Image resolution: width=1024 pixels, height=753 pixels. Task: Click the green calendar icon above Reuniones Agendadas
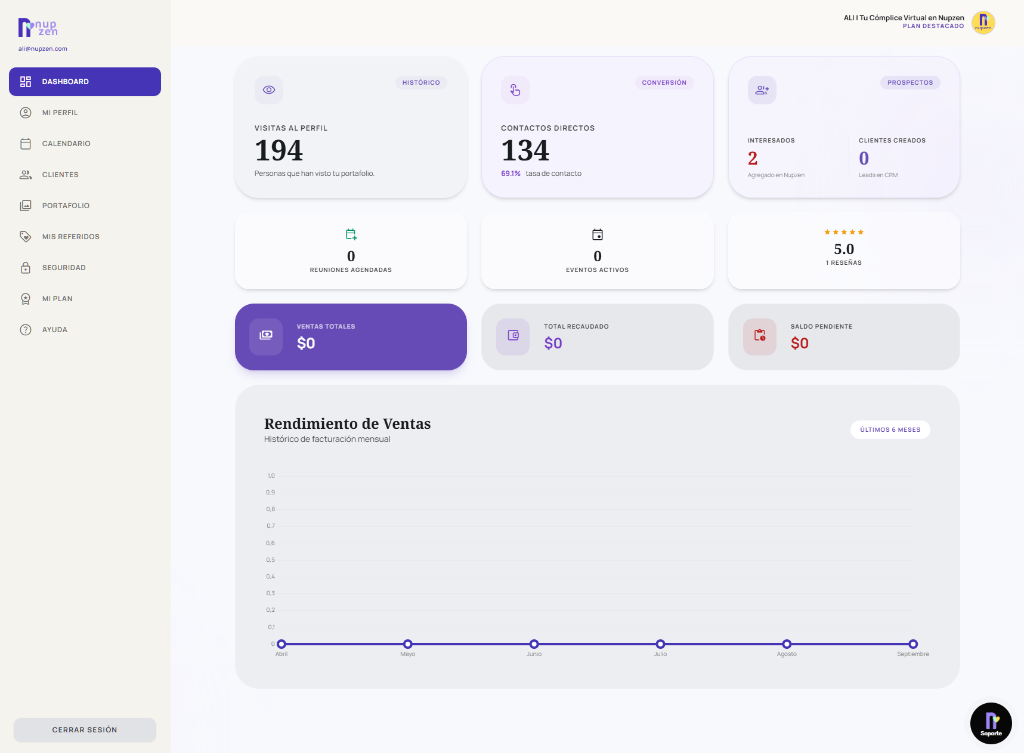click(351, 234)
